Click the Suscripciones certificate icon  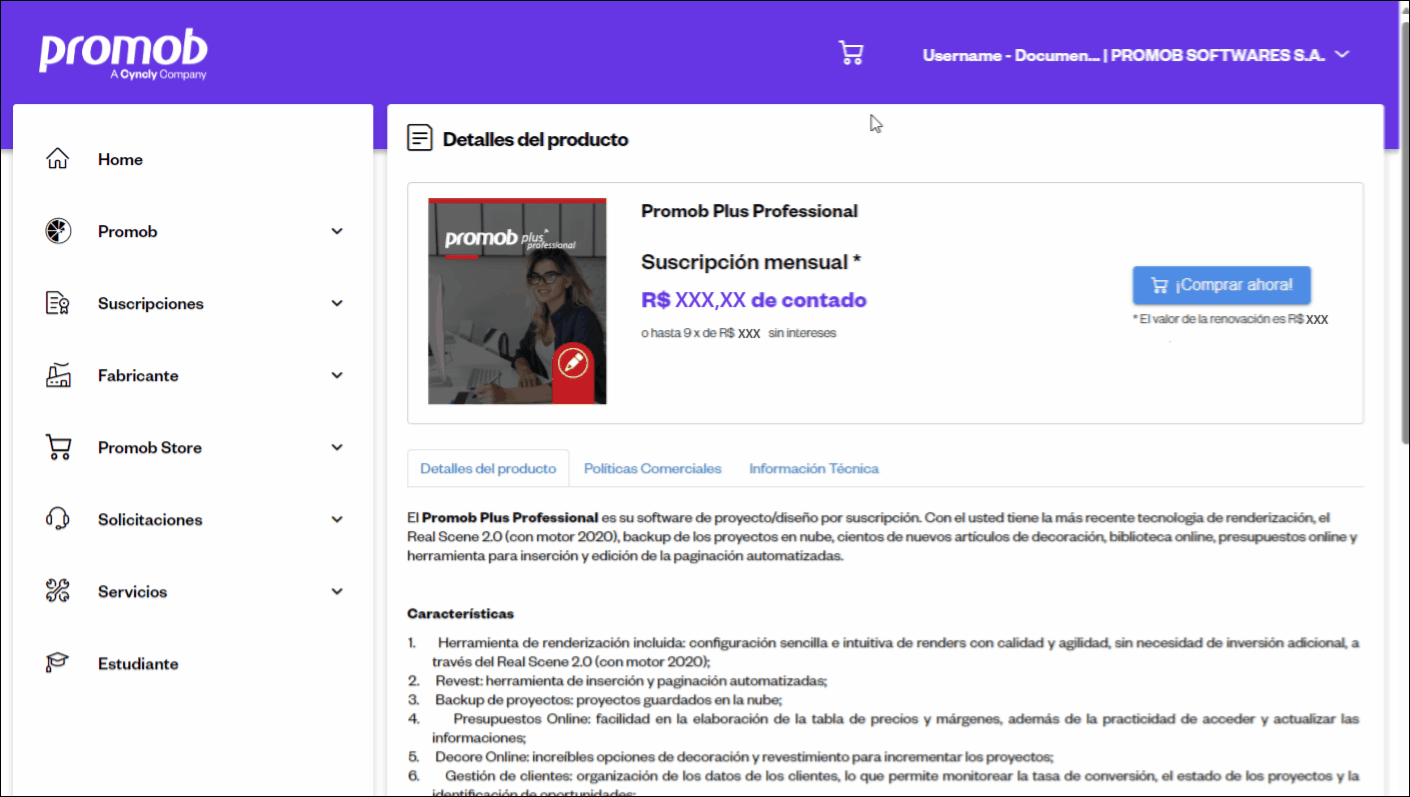(x=58, y=303)
